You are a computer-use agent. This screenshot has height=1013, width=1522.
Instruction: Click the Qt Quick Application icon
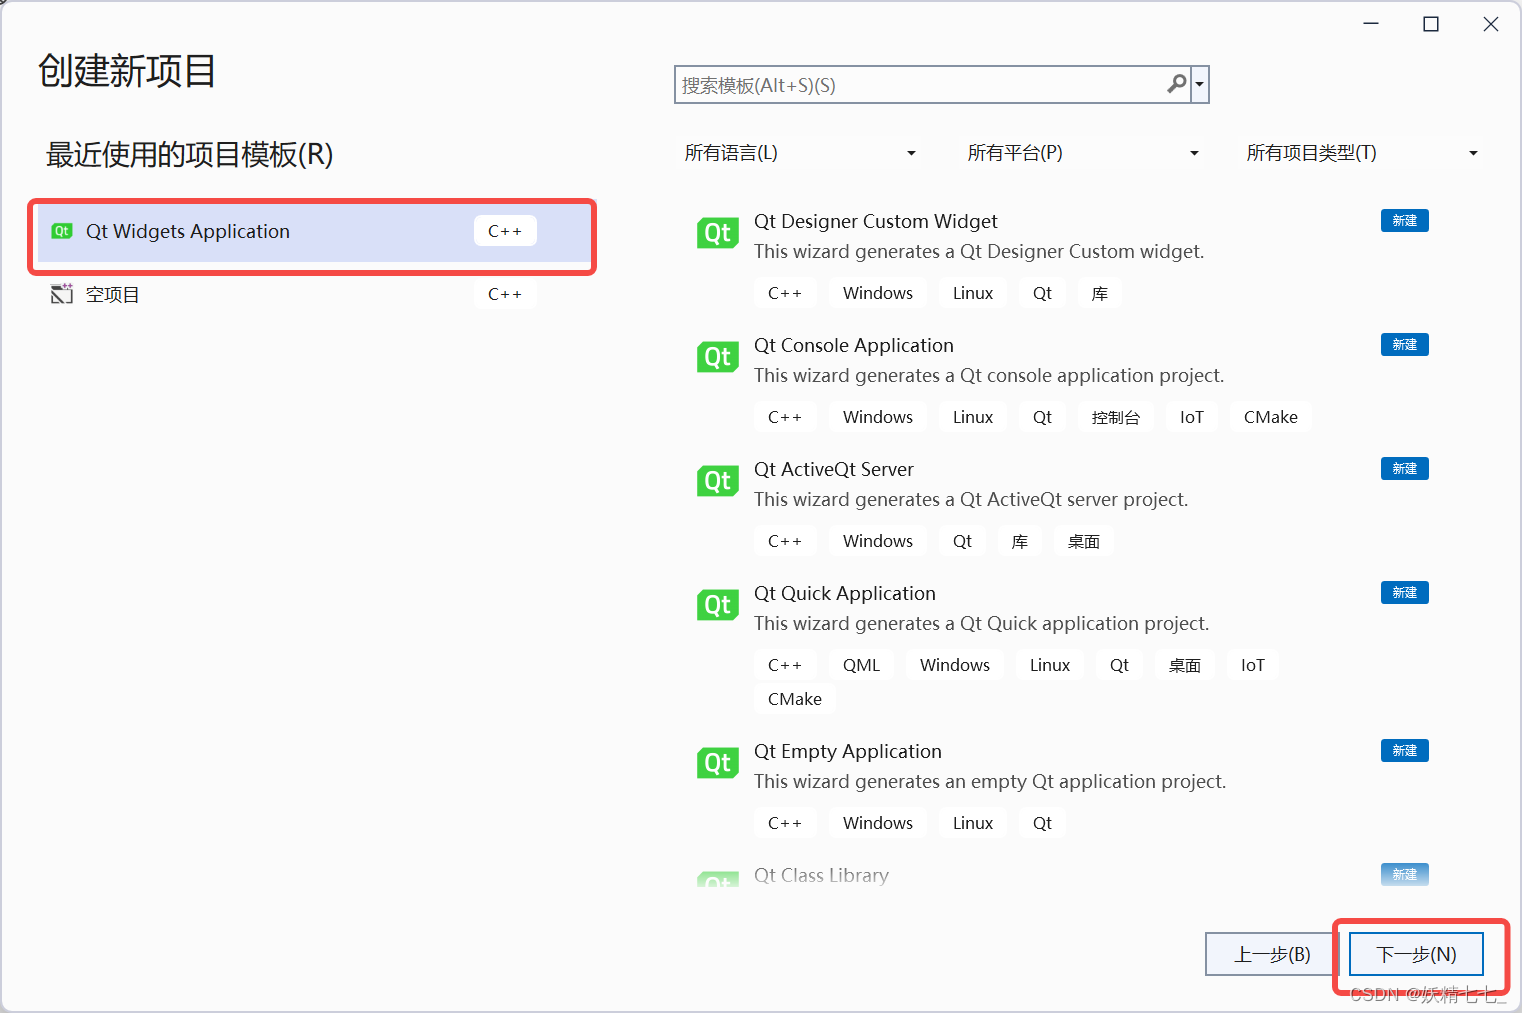click(717, 605)
